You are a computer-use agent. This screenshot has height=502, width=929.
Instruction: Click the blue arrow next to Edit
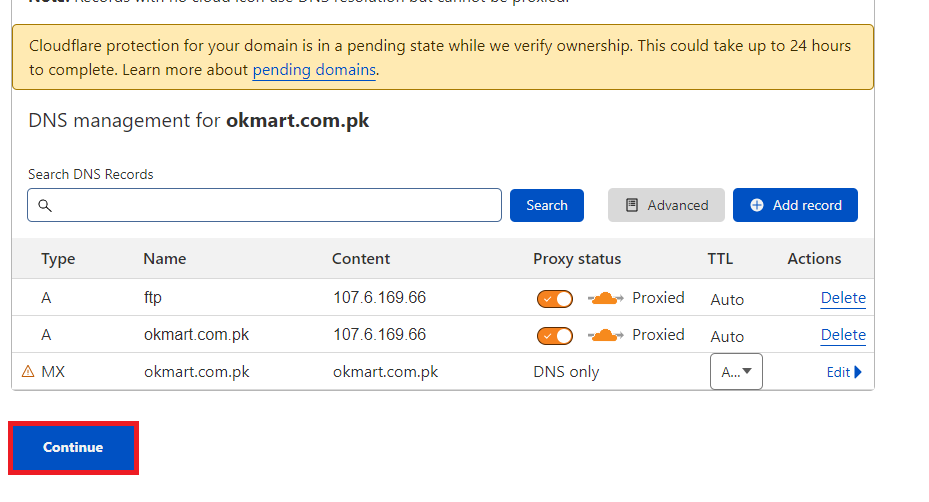point(858,372)
